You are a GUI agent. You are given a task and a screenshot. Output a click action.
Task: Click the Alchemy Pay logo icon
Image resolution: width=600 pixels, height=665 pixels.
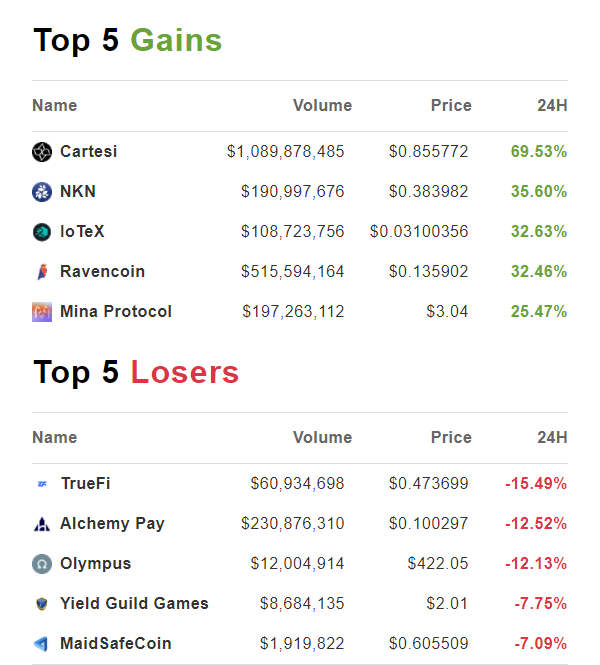41,524
